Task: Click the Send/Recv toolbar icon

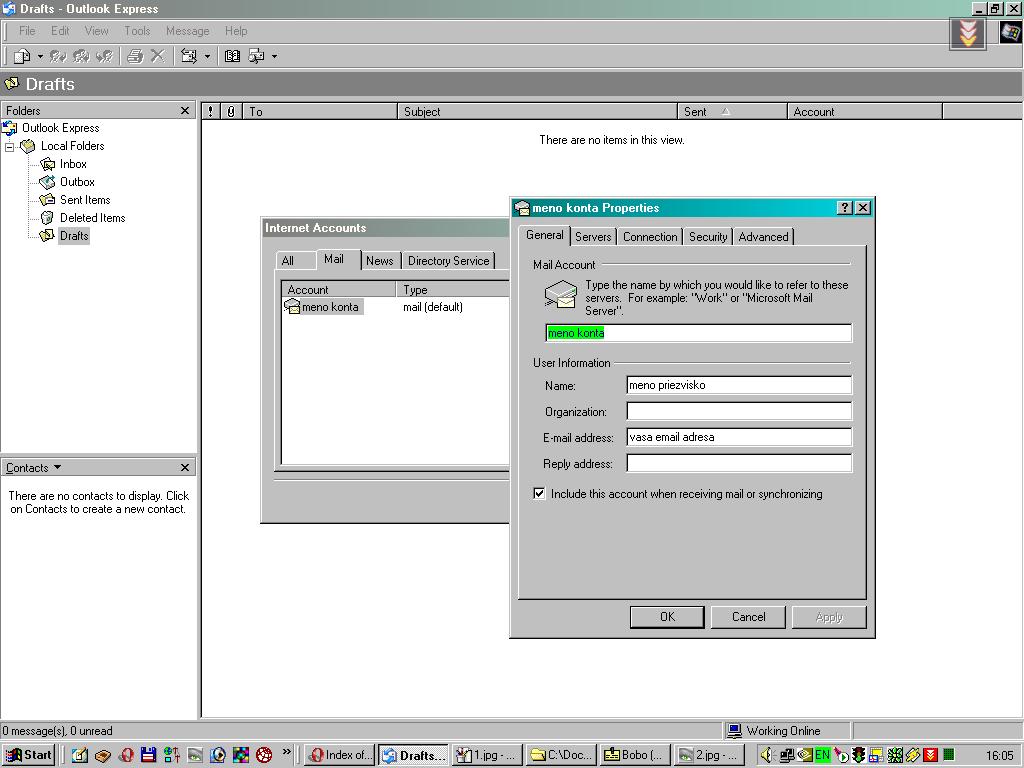Action: 189,56
